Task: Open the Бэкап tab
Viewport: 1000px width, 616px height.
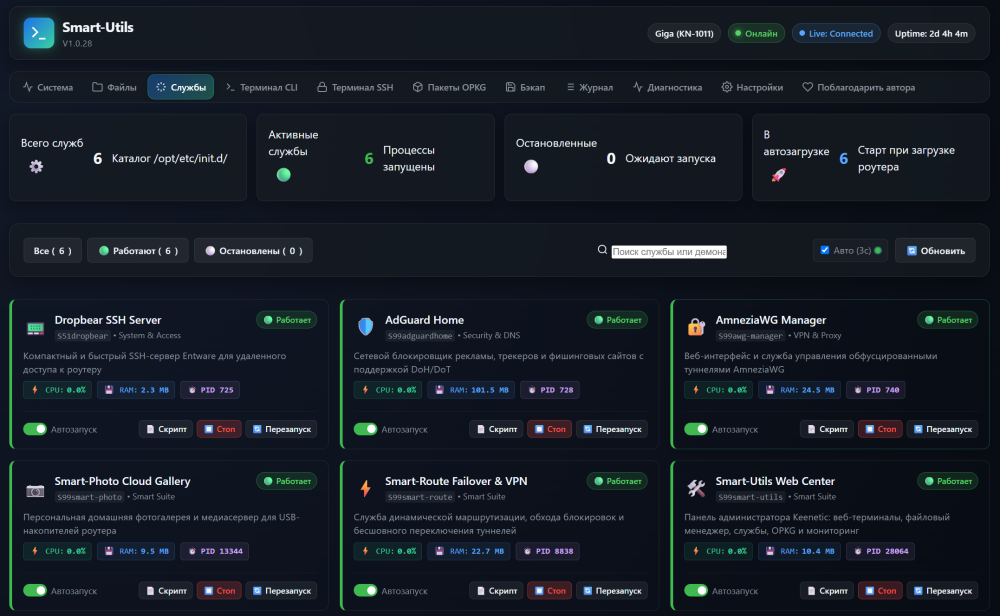Action: pos(526,87)
